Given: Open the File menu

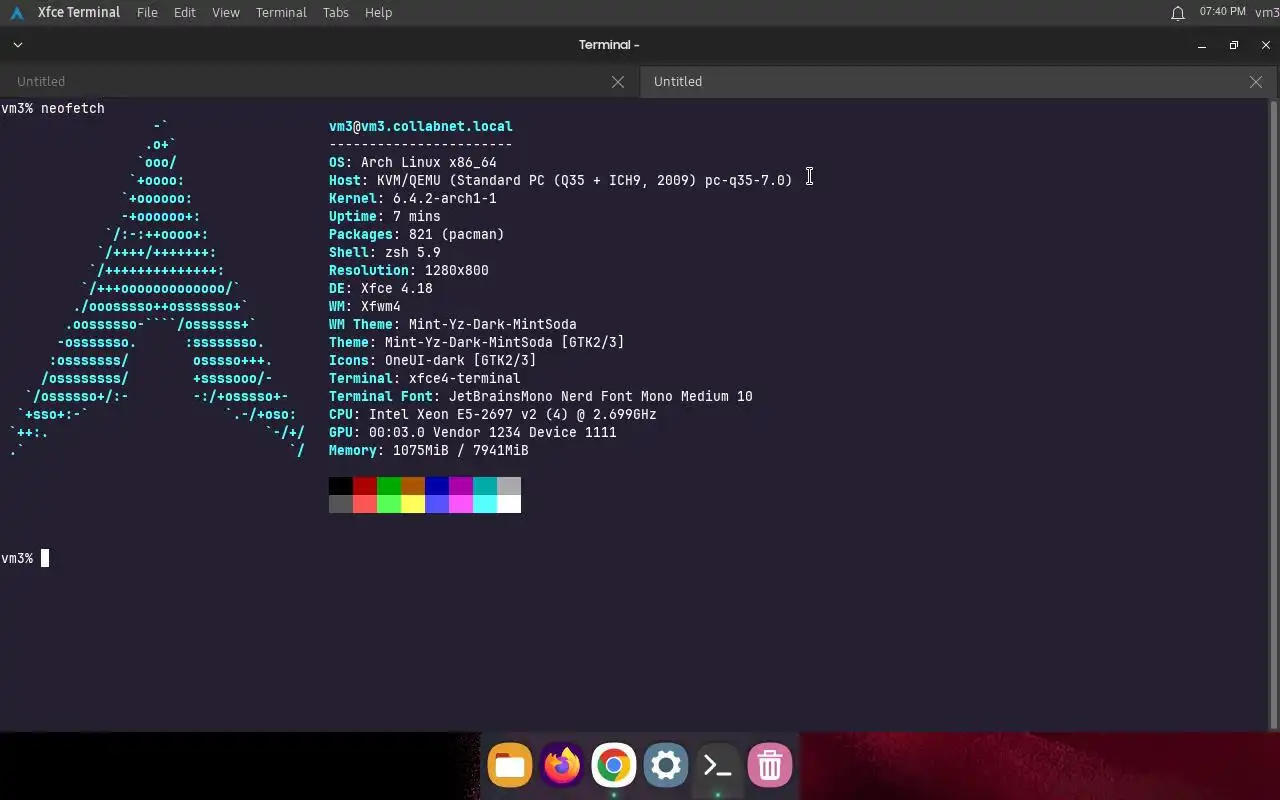Looking at the screenshot, I should tap(147, 13).
